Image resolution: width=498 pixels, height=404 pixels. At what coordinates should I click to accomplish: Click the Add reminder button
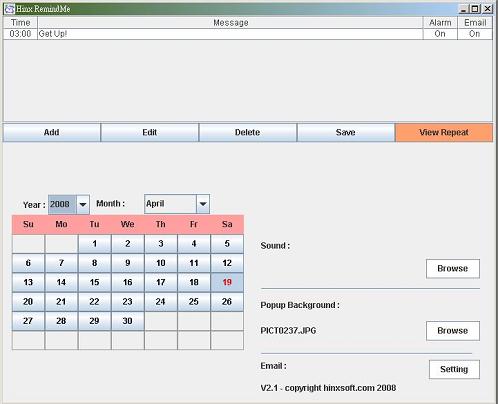(x=52, y=132)
